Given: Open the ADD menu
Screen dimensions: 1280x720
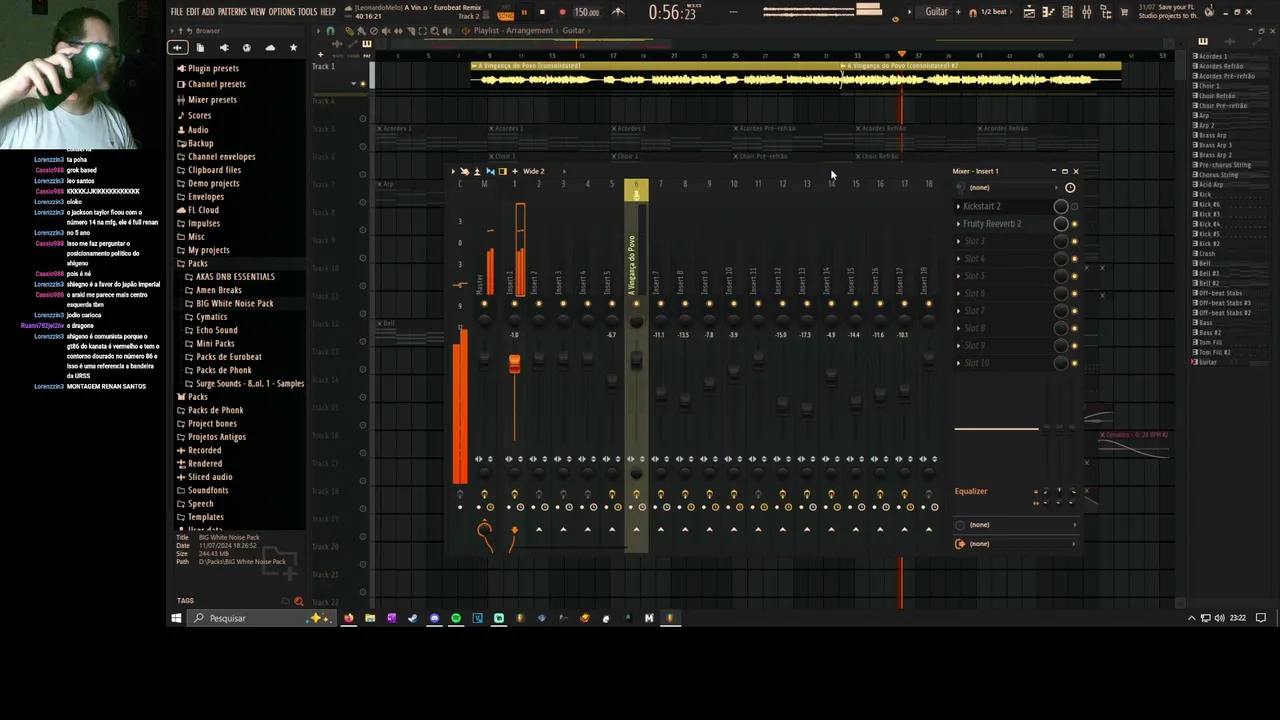Looking at the screenshot, I should click(208, 12).
